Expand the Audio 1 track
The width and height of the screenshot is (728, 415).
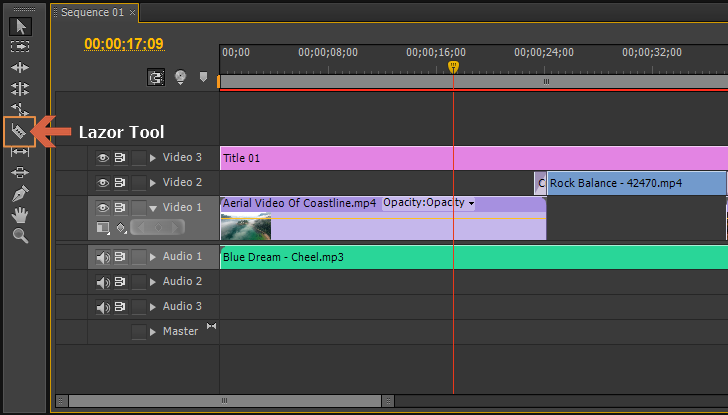pos(153,257)
